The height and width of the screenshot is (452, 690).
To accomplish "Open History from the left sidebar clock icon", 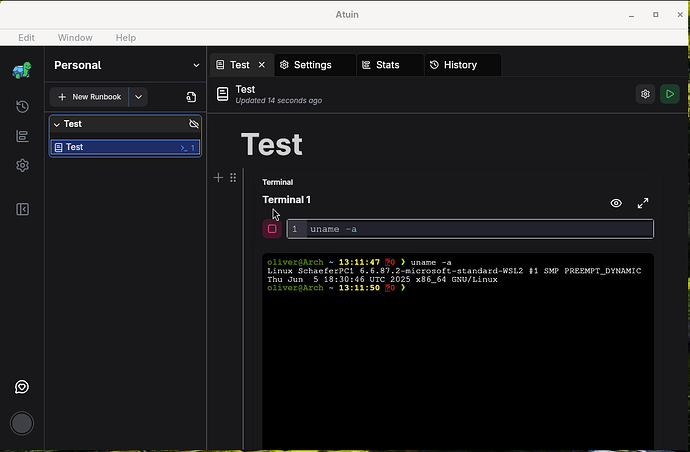I will point(22,107).
